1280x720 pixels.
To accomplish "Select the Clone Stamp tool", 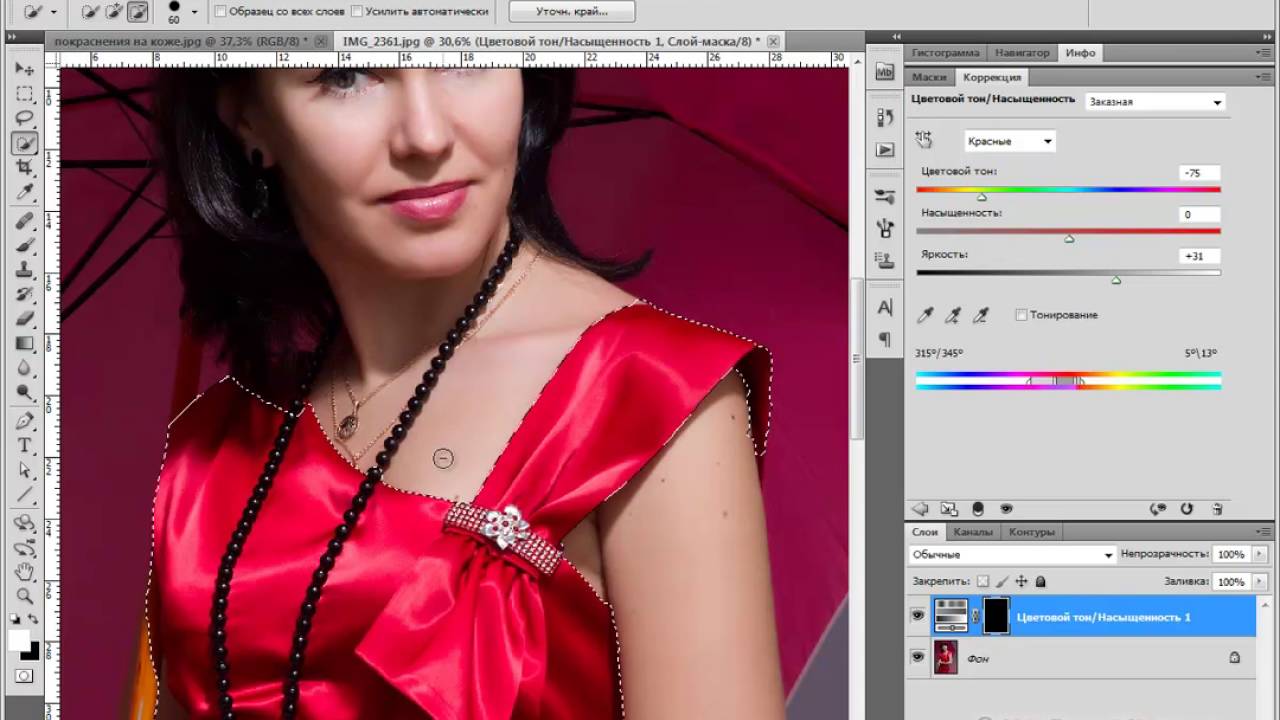I will click(25, 270).
